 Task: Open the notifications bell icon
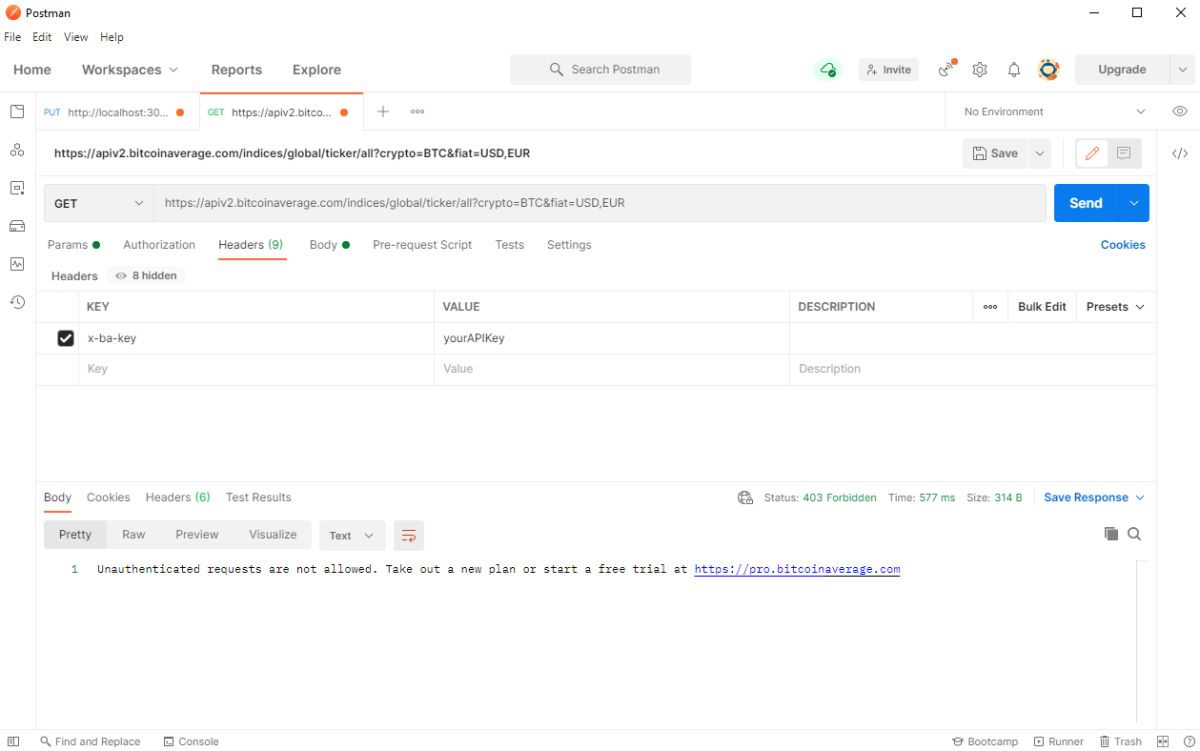(x=1014, y=70)
